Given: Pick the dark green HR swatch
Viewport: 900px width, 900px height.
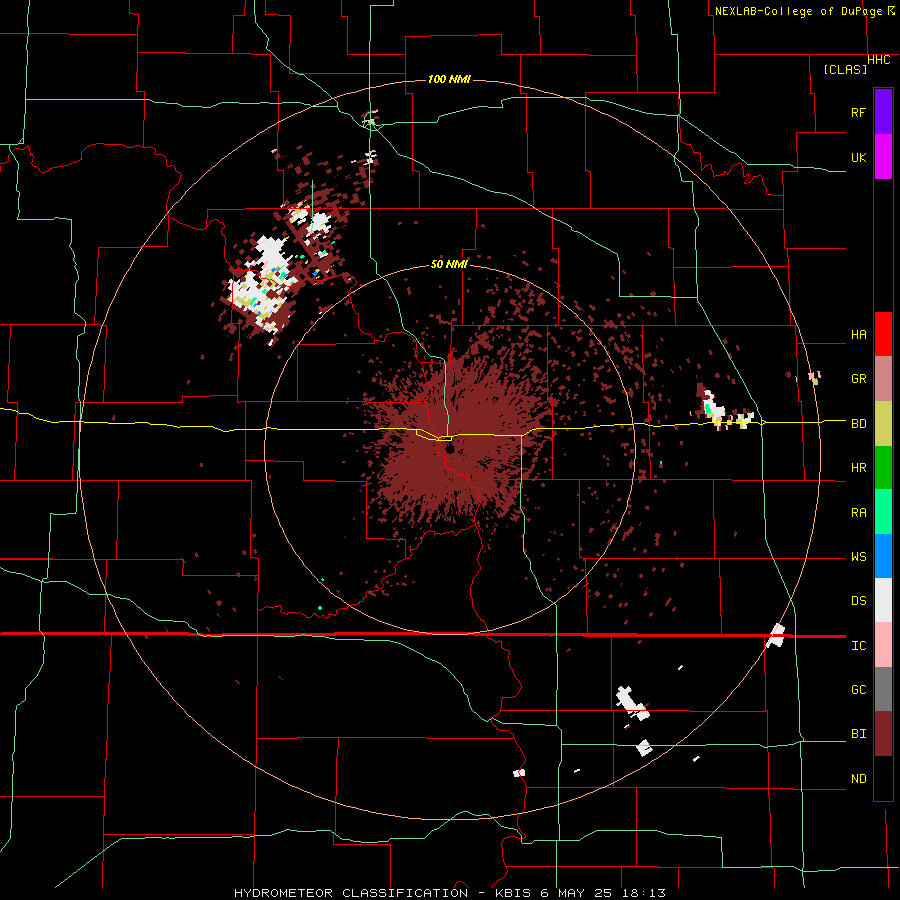Looking at the screenshot, I should 883,468.
